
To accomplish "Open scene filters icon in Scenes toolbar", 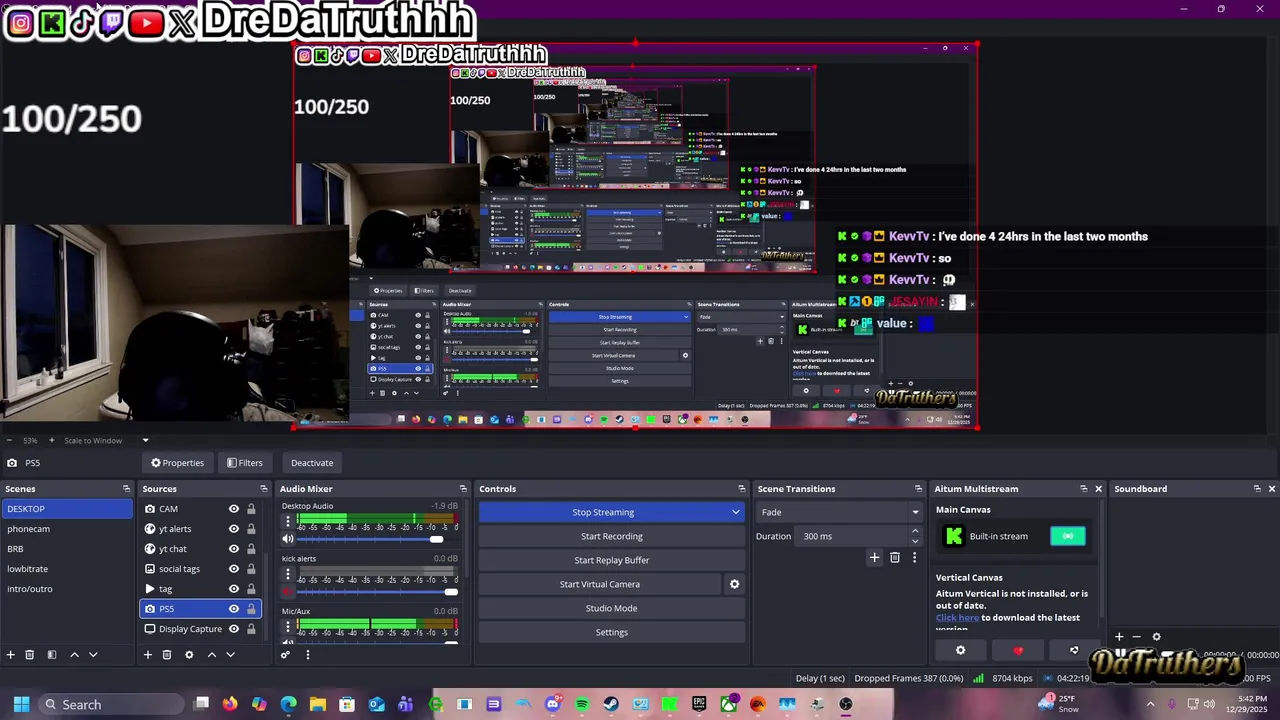I will tap(51, 655).
